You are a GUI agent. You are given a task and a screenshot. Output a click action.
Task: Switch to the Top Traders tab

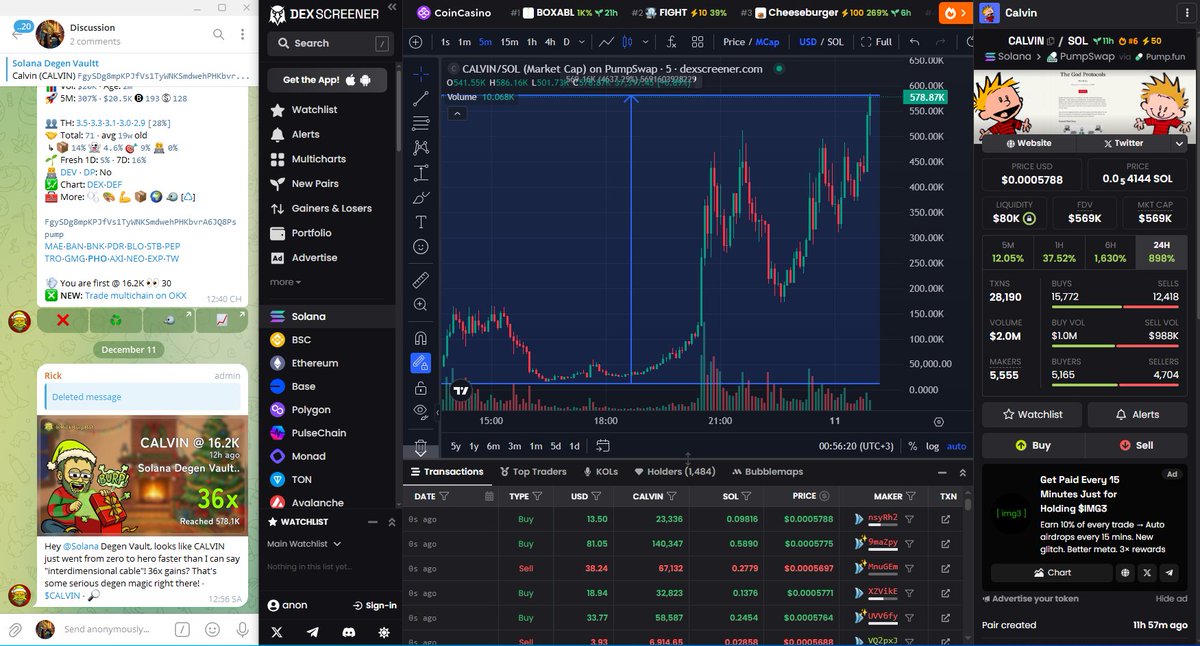tap(532, 472)
